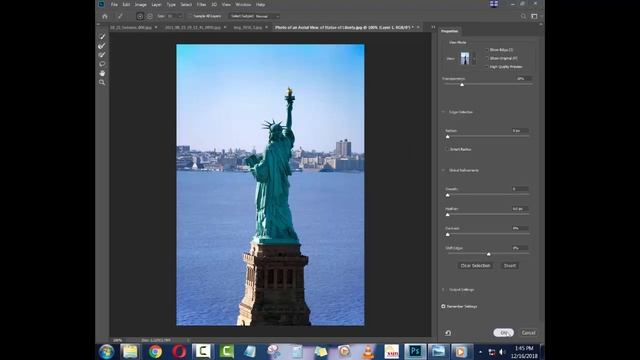The height and width of the screenshot is (360, 640).
Task: Click the tool preset brush icon in options bar
Action: pyautogui.click(x=120, y=16)
